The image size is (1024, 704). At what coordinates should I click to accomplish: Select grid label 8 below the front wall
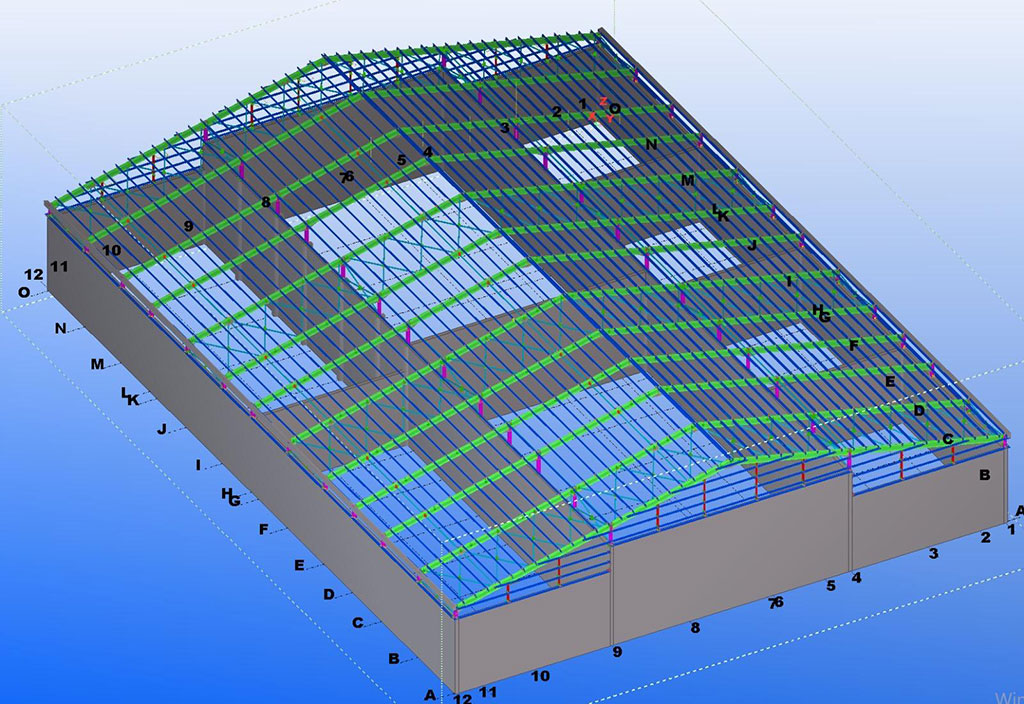(695, 628)
